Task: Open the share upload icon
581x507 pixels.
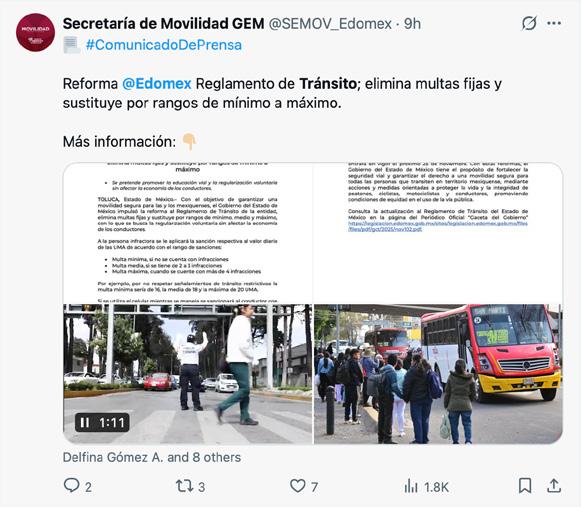Action: (x=554, y=486)
